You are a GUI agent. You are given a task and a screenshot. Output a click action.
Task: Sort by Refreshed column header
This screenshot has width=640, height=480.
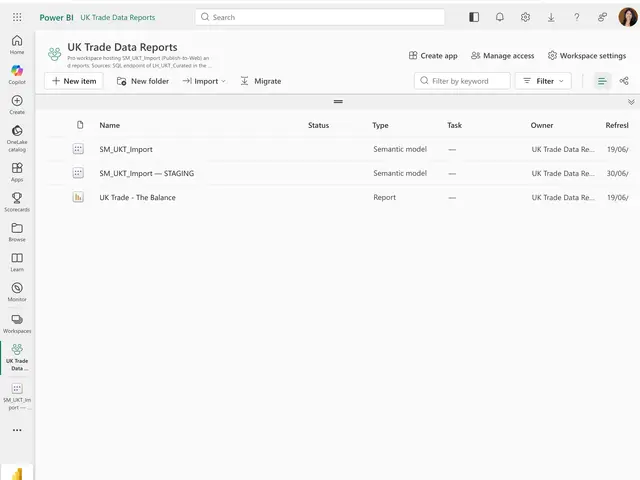point(617,125)
